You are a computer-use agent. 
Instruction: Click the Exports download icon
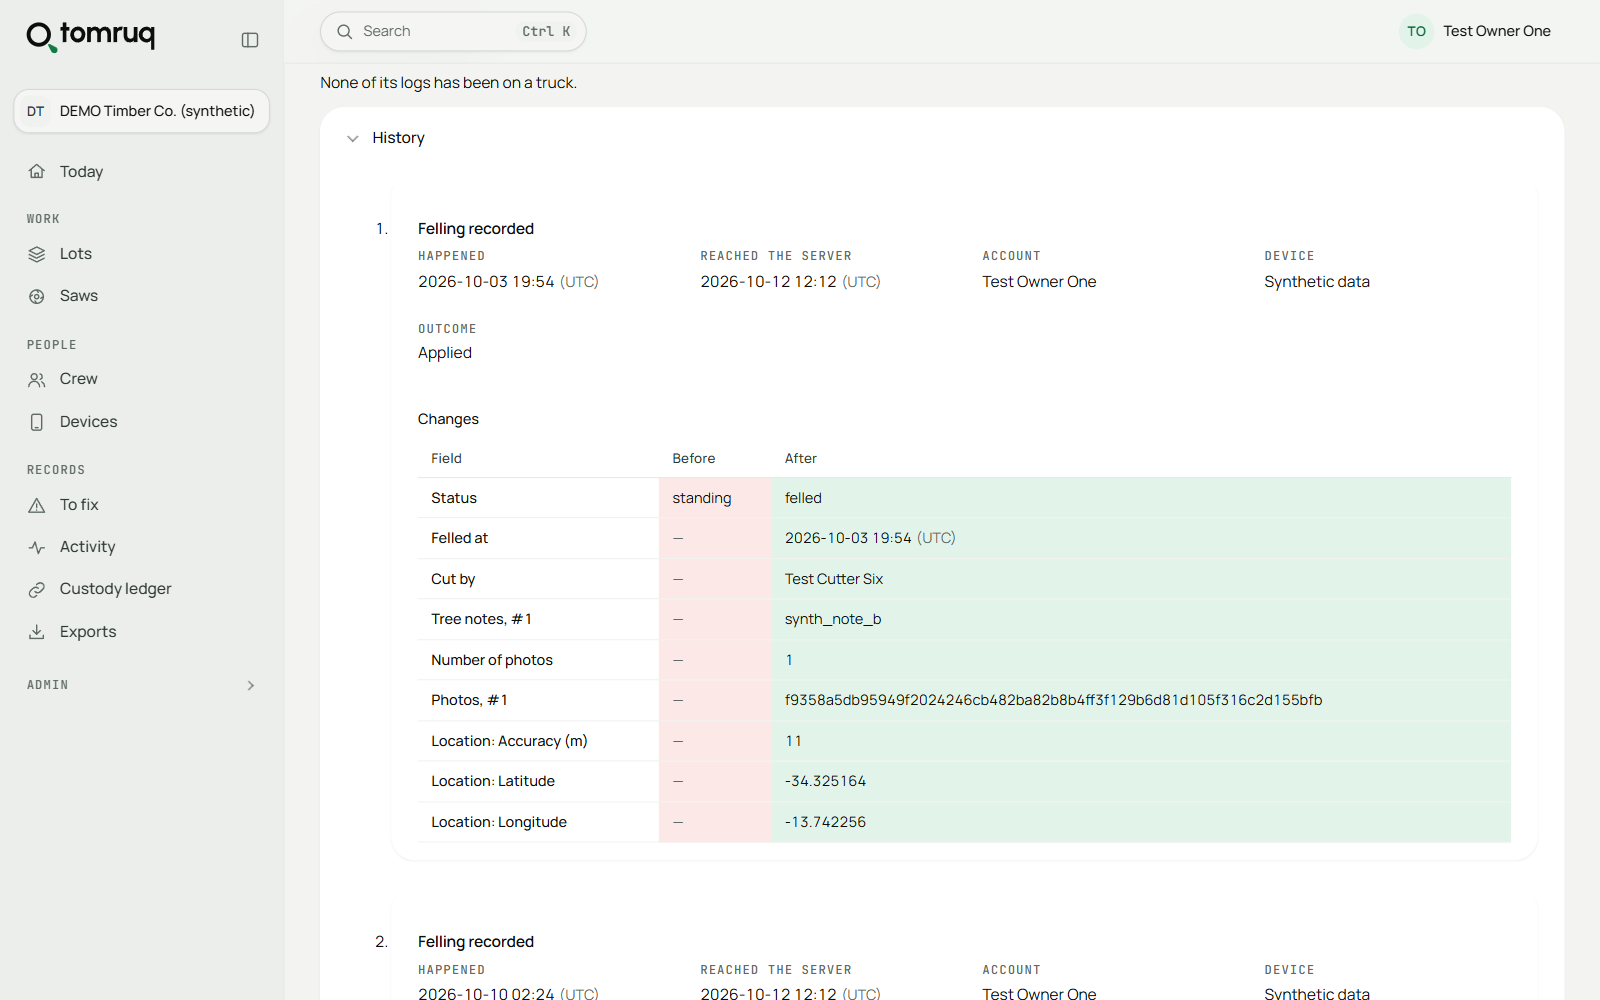(37, 632)
